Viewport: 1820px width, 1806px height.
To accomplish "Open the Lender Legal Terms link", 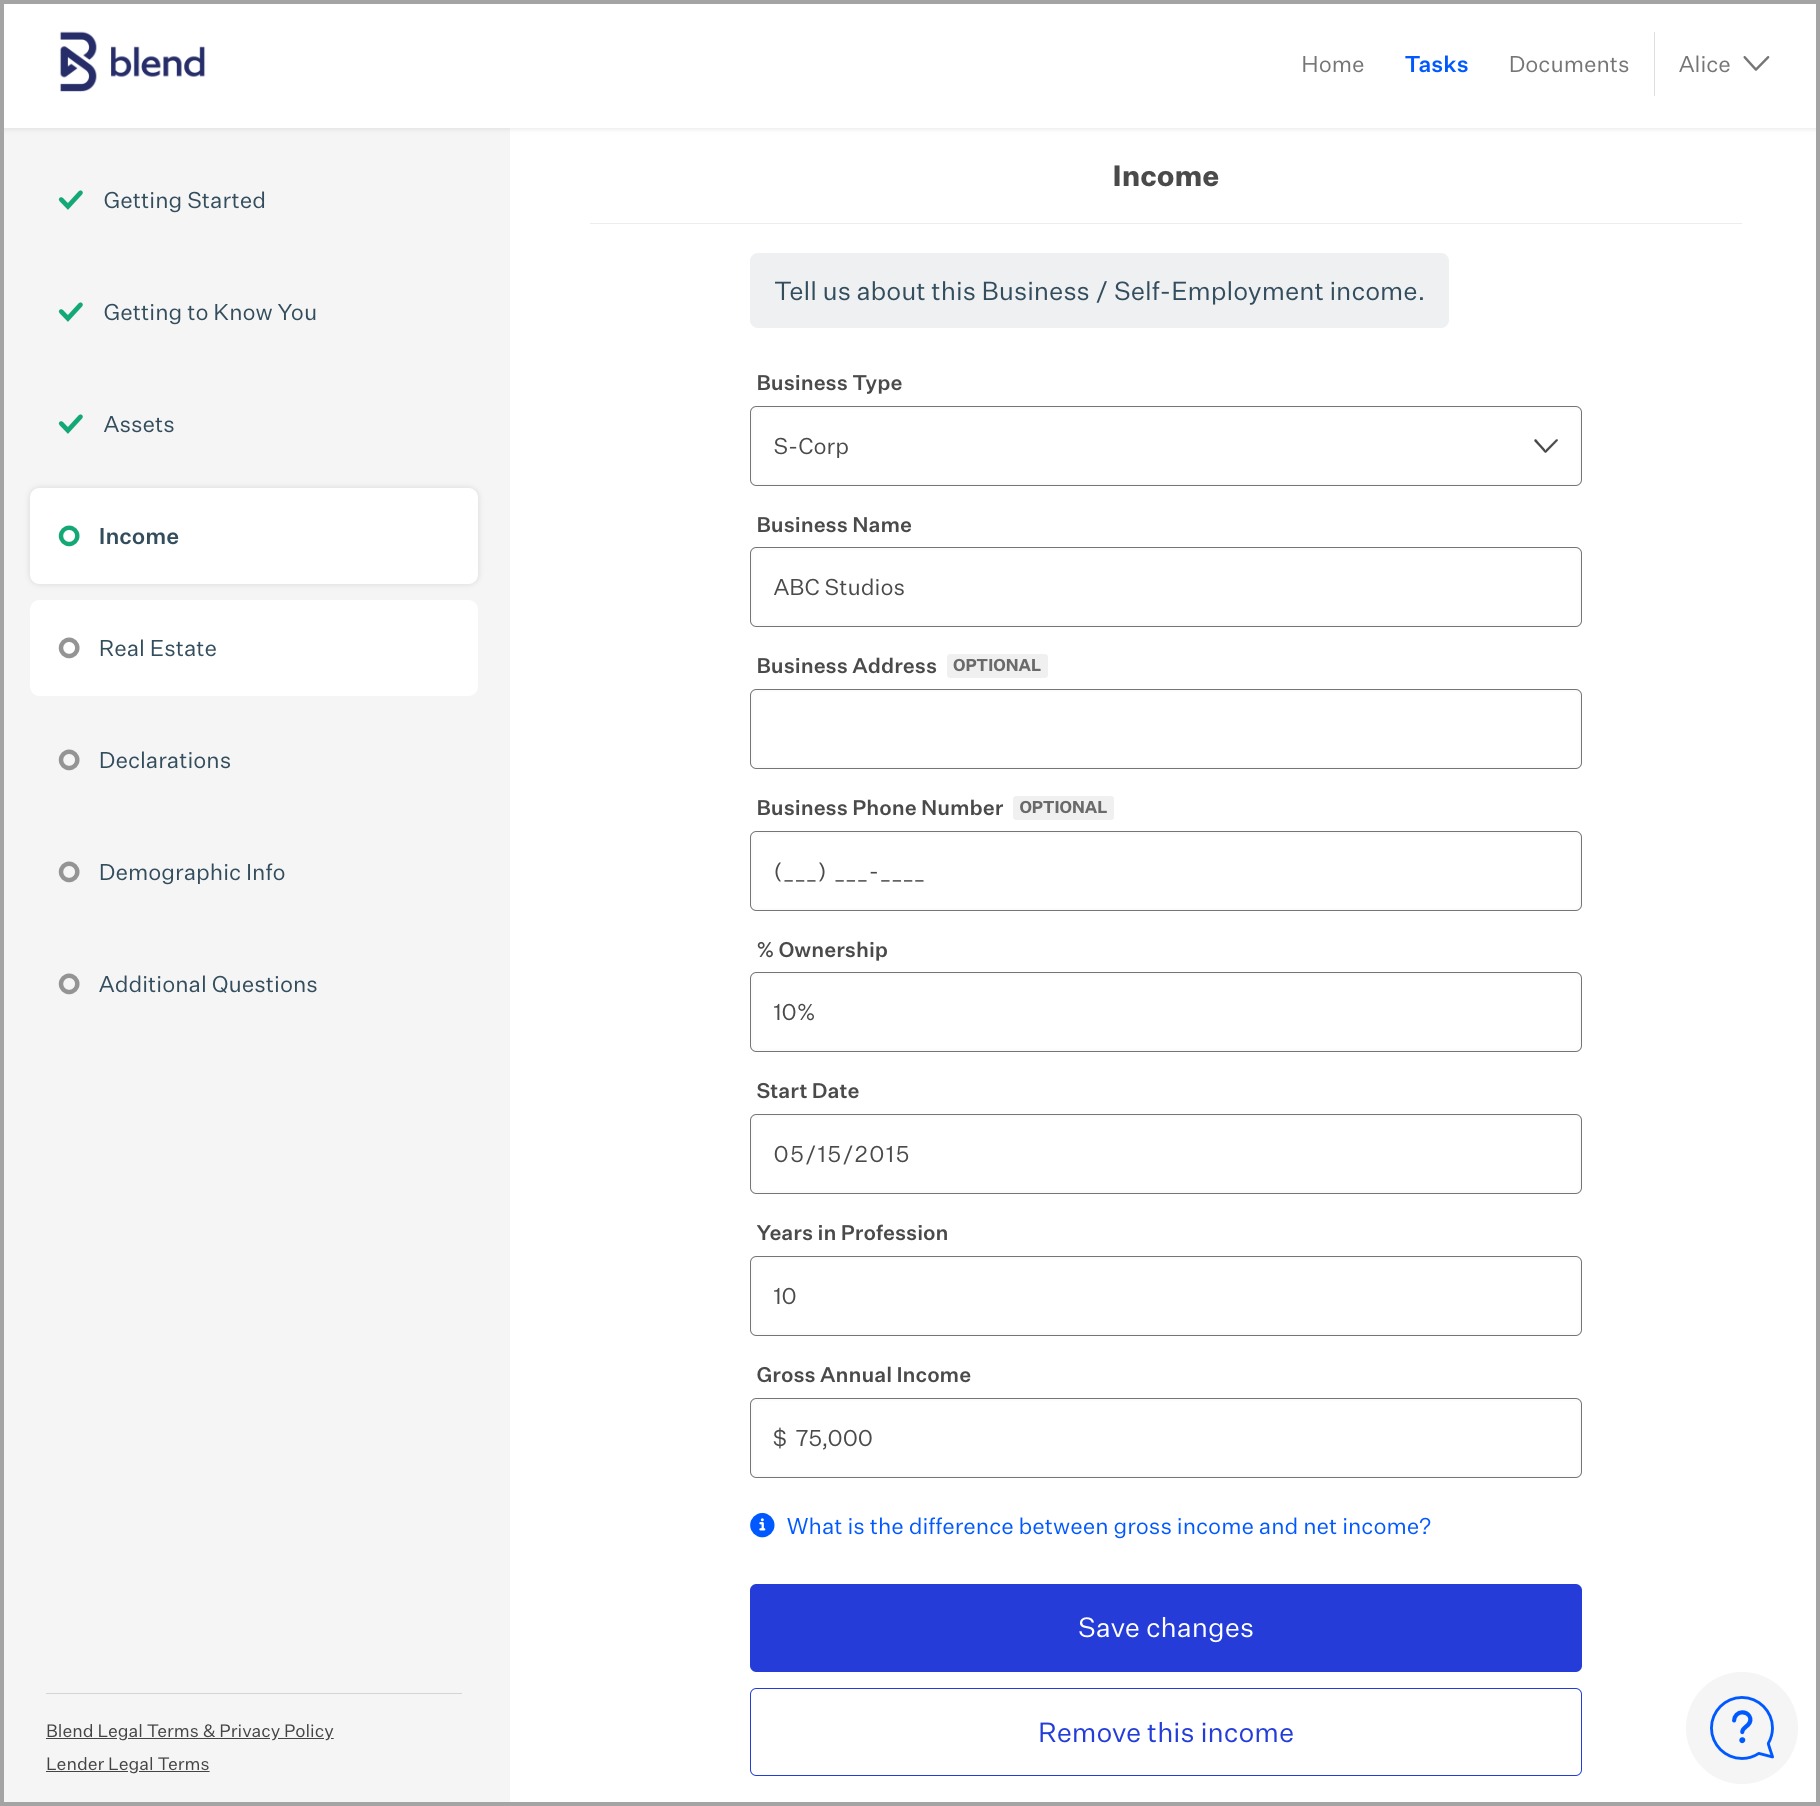I will [128, 1764].
